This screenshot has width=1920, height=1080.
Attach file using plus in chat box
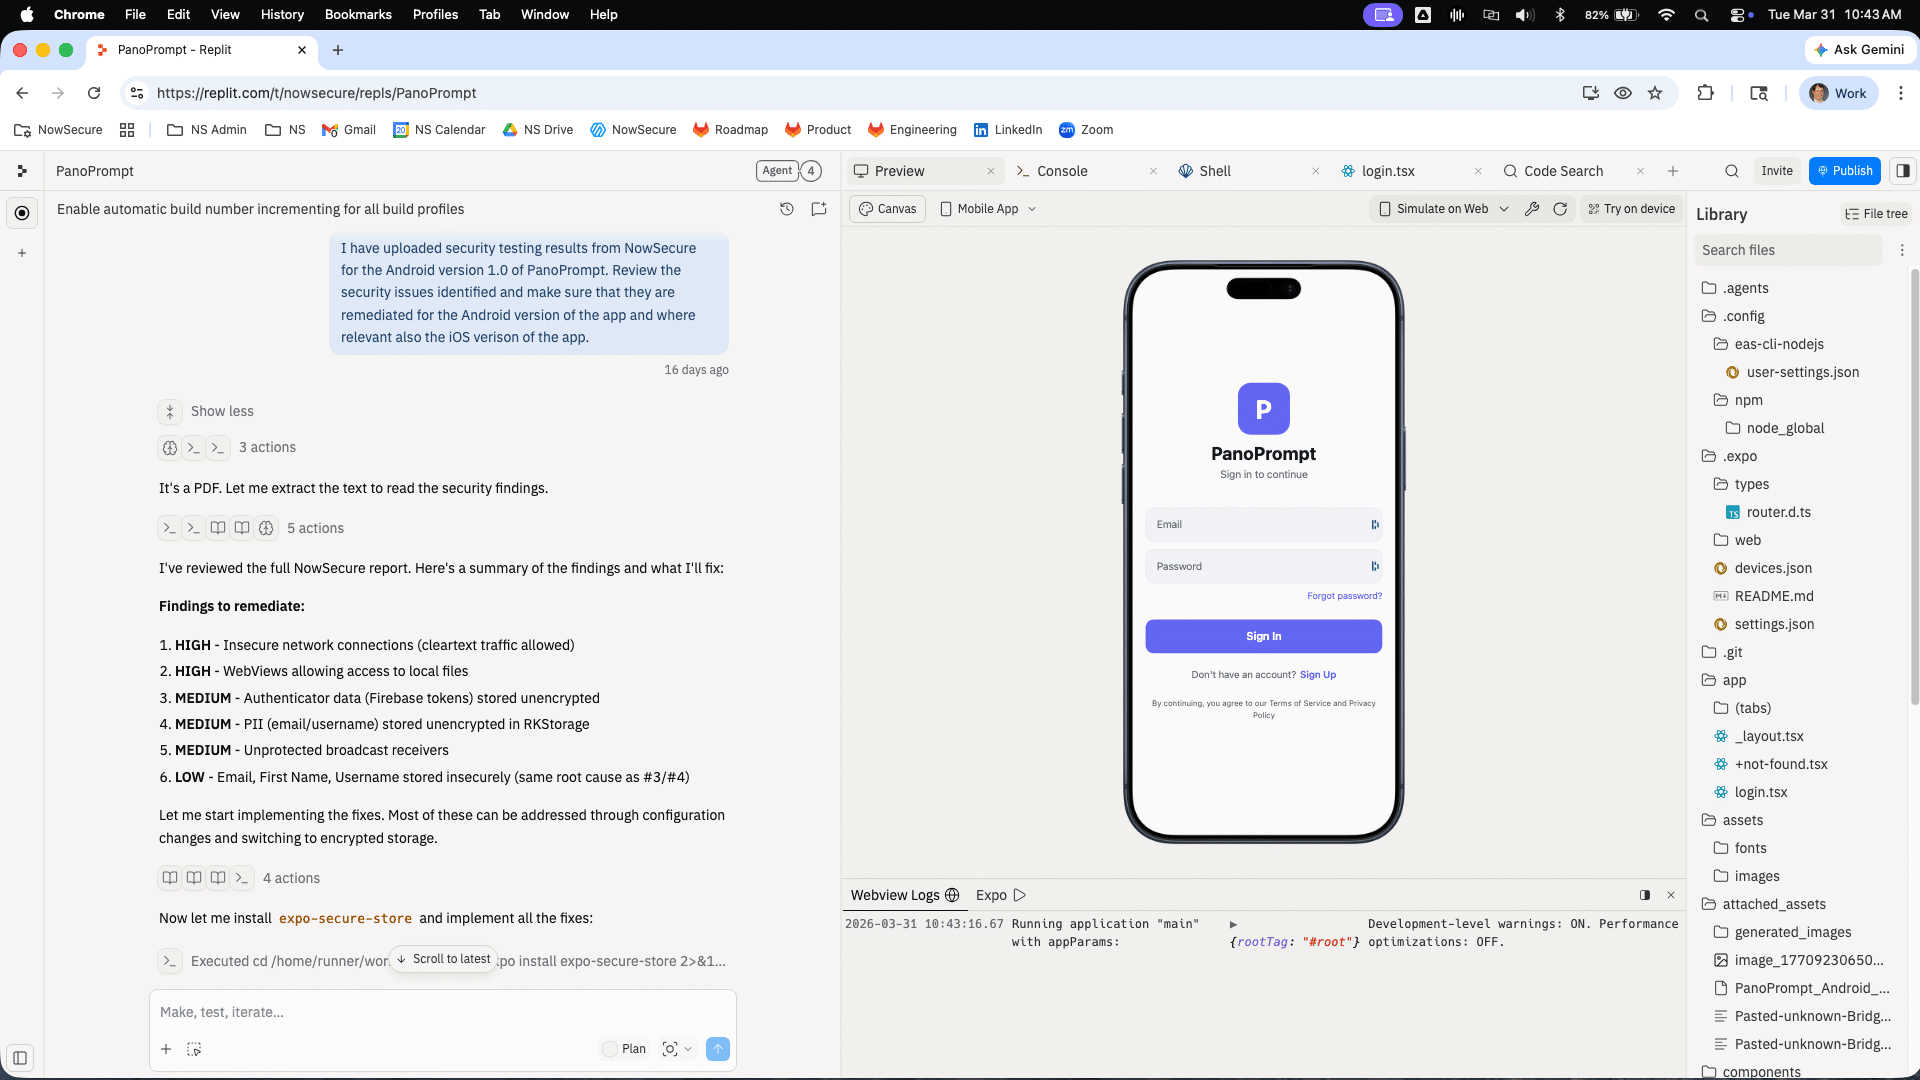(x=166, y=1049)
